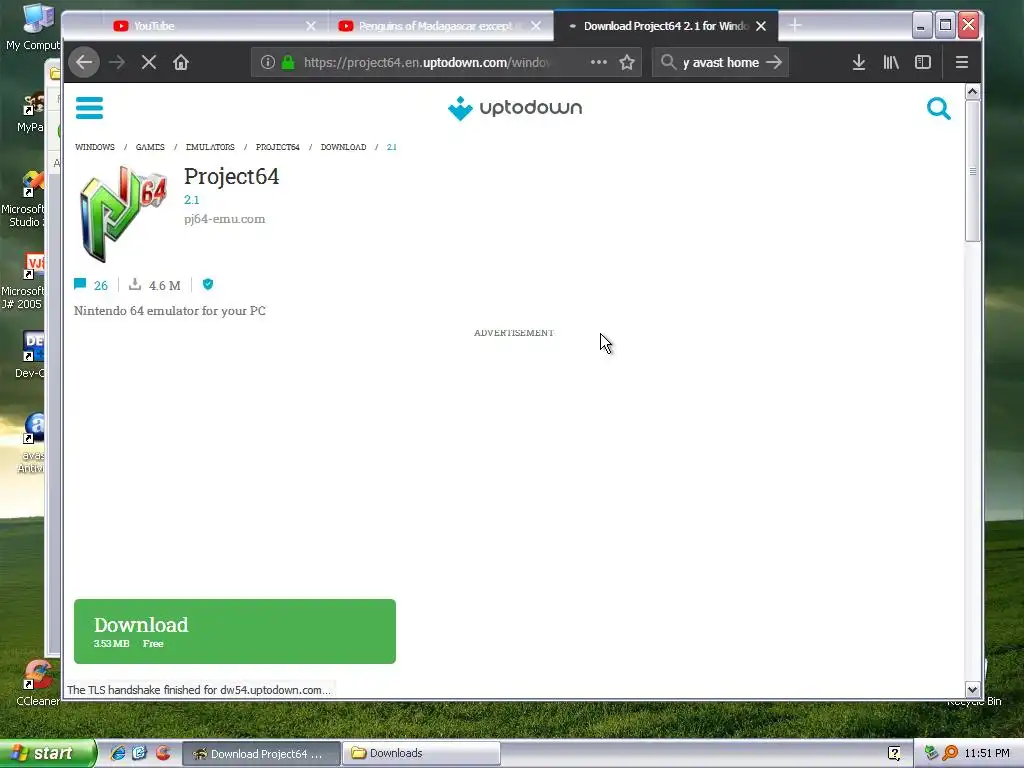The width and height of the screenshot is (1024, 768).
Task: Click the Uptodown search magnifier icon
Action: click(x=938, y=108)
